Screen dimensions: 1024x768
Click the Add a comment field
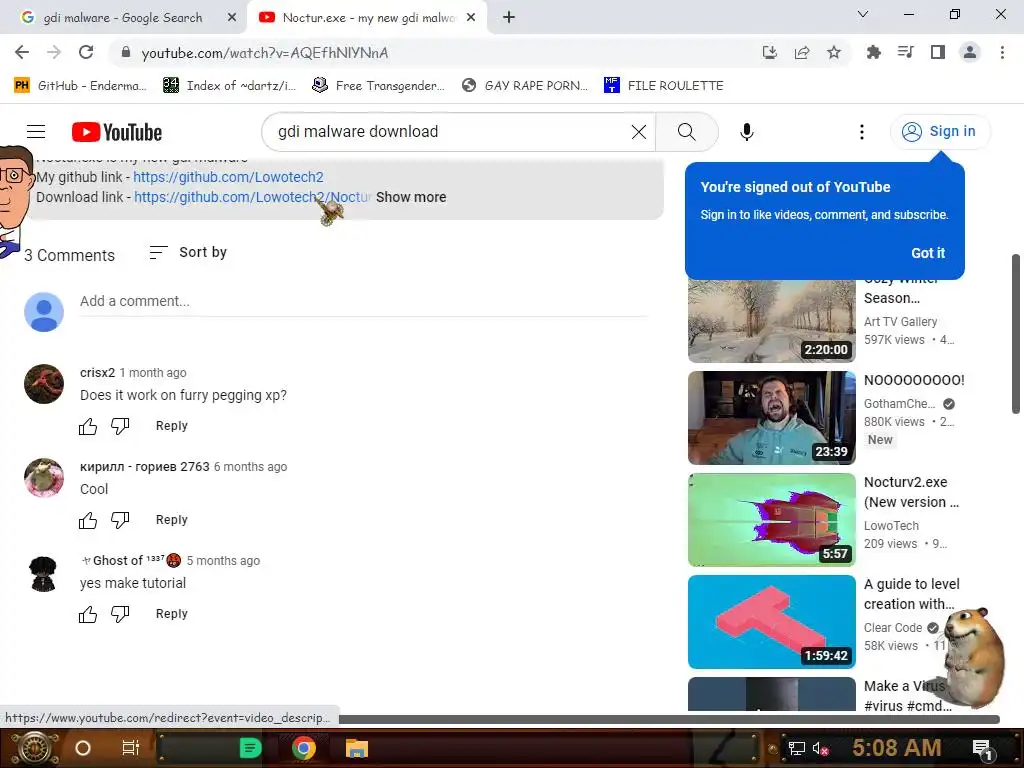(364, 301)
